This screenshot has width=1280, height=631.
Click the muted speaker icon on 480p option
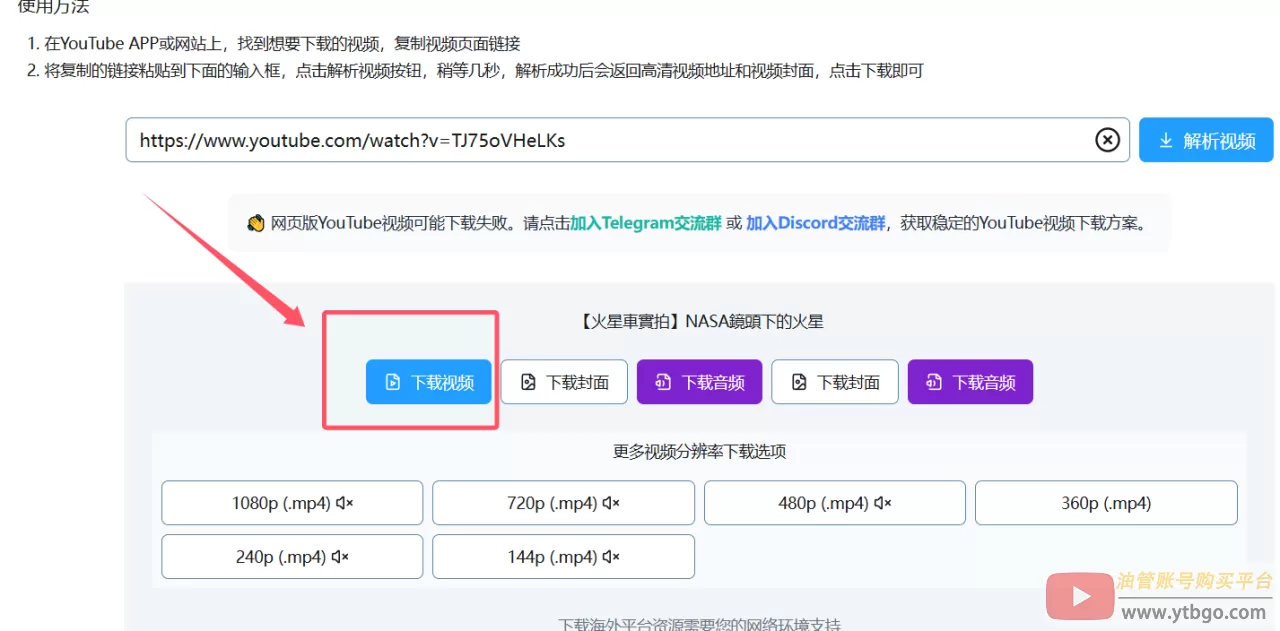click(882, 503)
